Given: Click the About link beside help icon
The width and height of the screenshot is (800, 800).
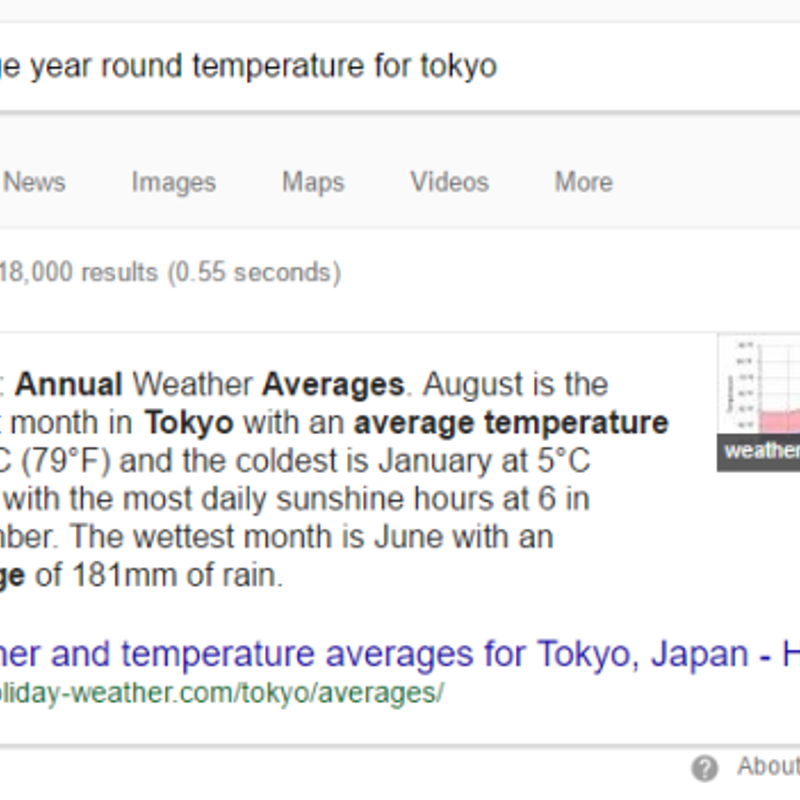Looking at the screenshot, I should tap(768, 766).
